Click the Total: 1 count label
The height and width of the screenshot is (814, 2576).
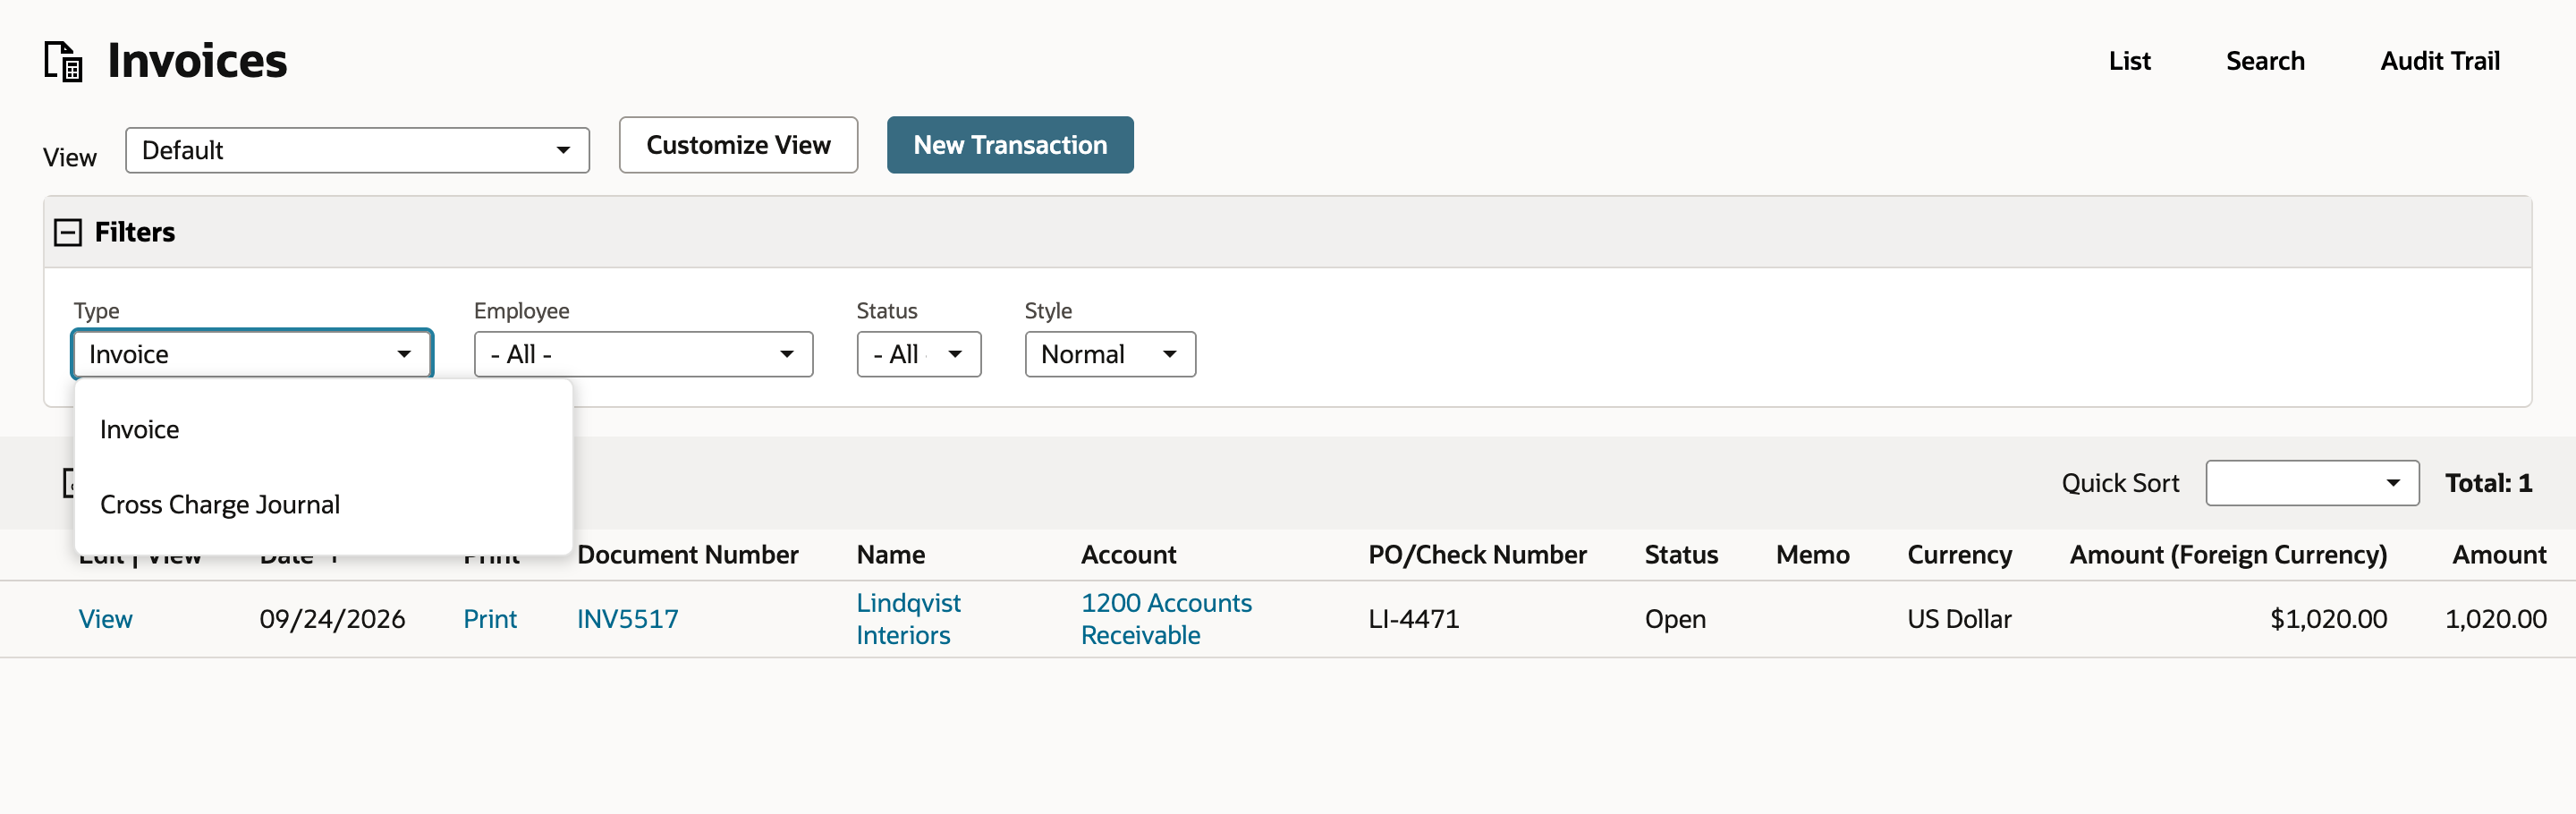click(x=2488, y=483)
